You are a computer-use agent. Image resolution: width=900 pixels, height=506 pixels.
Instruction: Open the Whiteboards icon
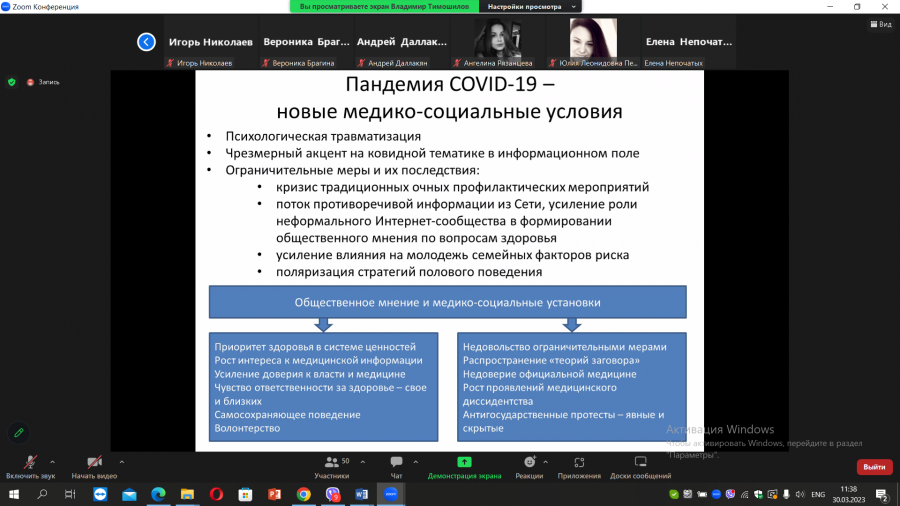coord(641,462)
